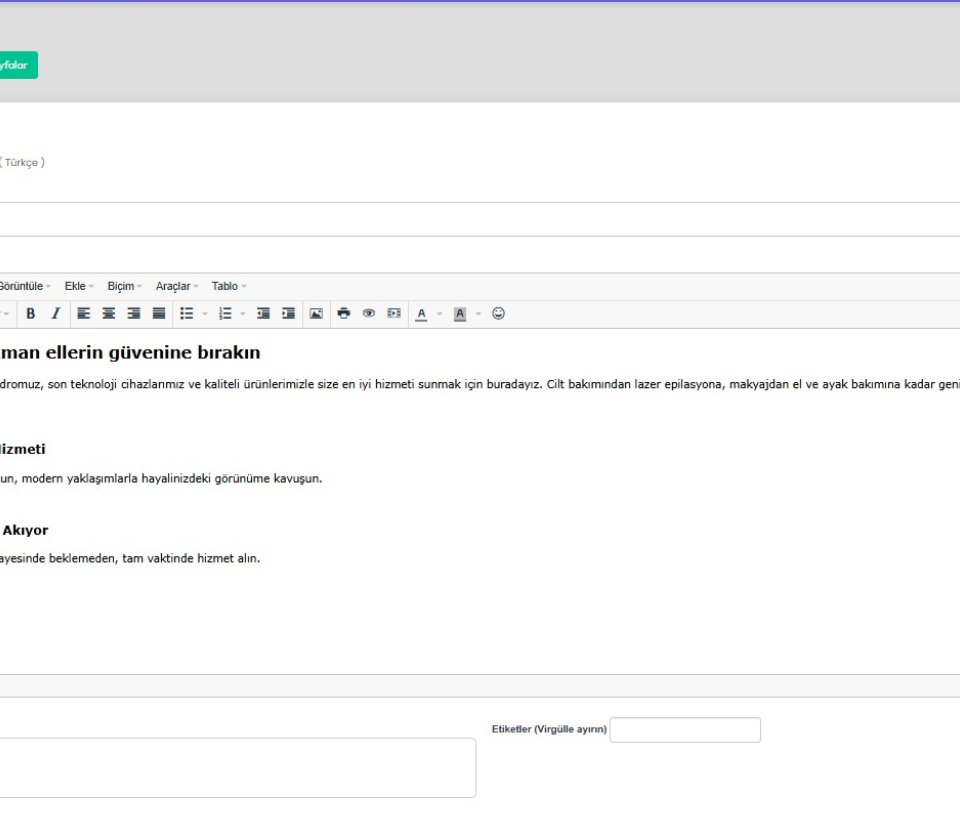Open the text color dropdown arrow
Image resolution: width=960 pixels, height=838 pixels.
tap(439, 314)
